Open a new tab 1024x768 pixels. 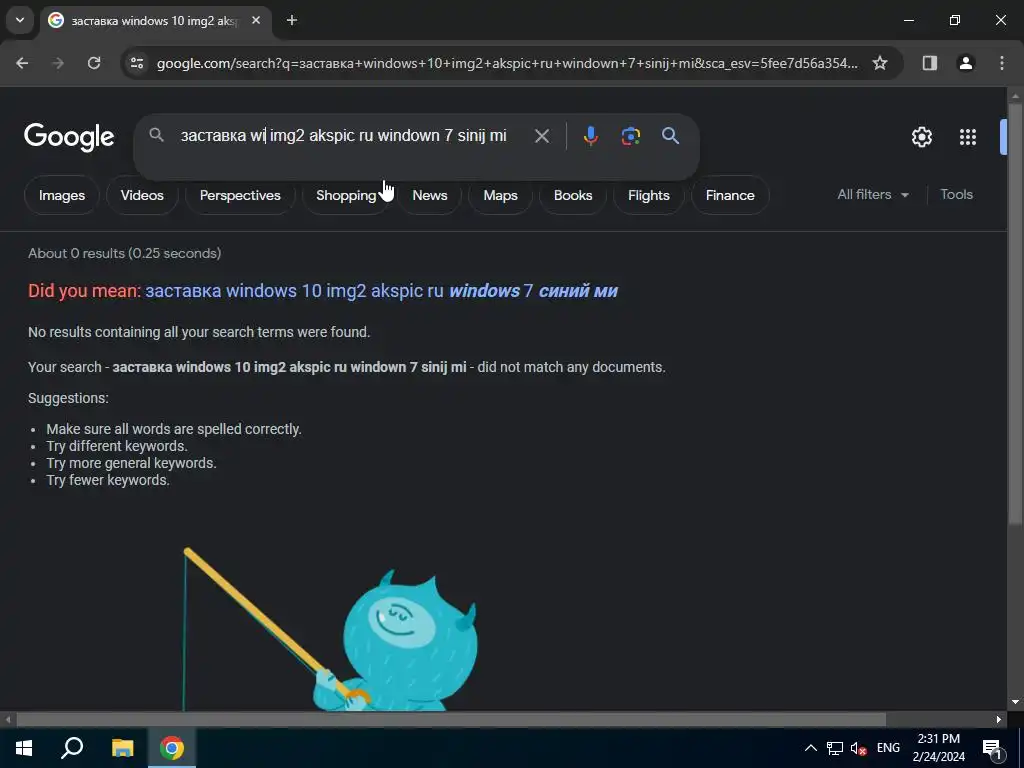tap(292, 20)
